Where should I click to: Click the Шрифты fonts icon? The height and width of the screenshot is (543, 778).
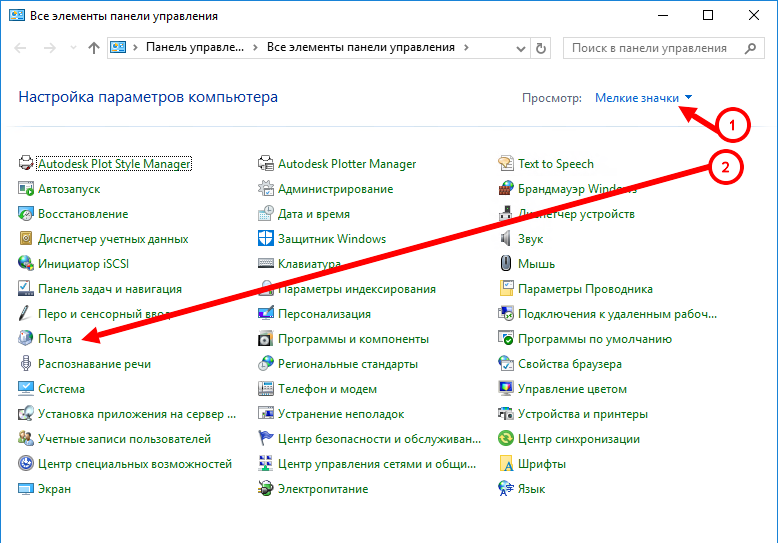(x=507, y=464)
